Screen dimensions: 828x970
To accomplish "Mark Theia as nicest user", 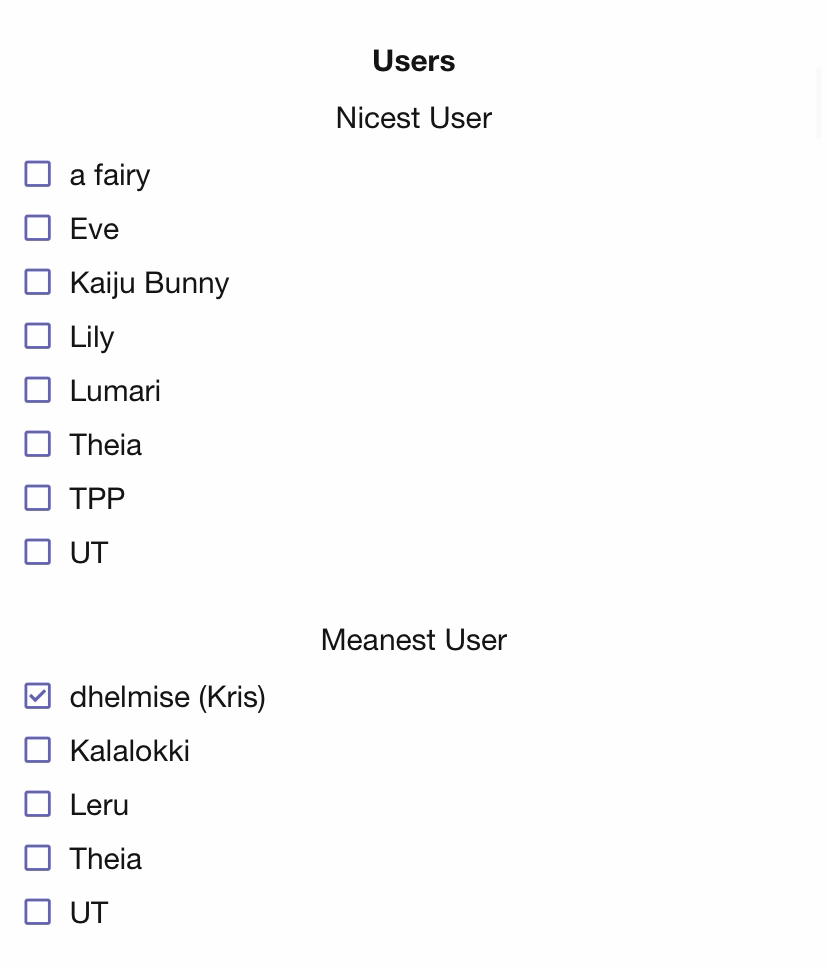I will click(x=38, y=444).
